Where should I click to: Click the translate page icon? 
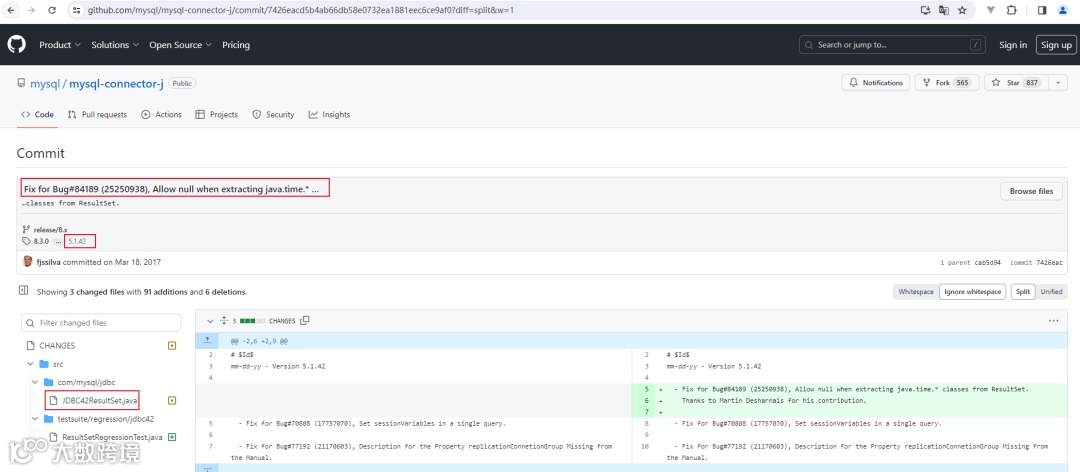[944, 11]
